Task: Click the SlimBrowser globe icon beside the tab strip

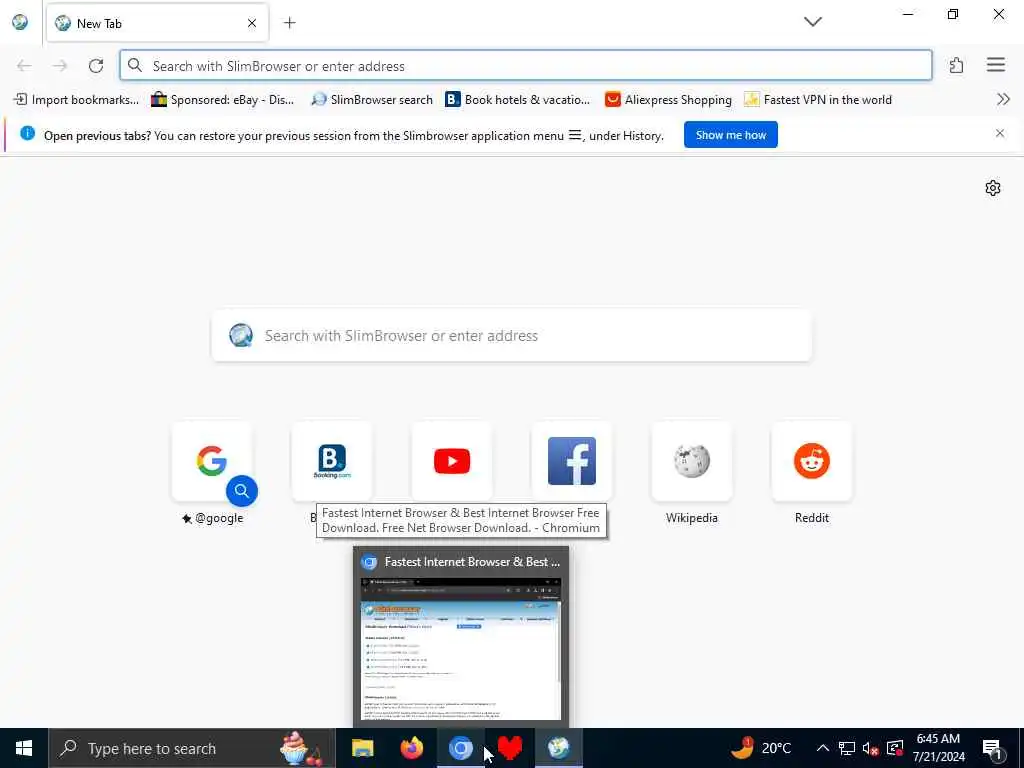Action: coord(20,22)
